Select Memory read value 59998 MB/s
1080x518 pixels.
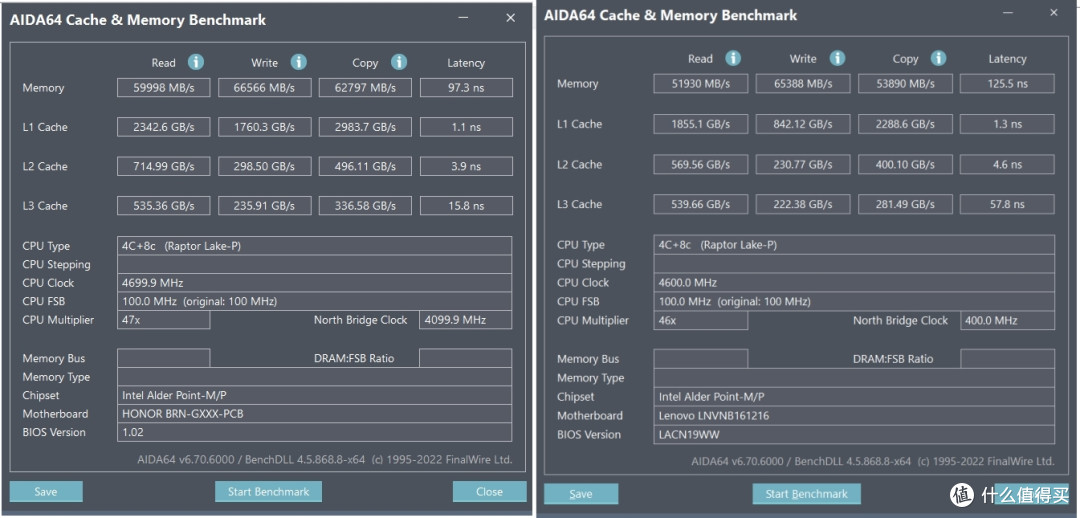pyautogui.click(x=163, y=88)
